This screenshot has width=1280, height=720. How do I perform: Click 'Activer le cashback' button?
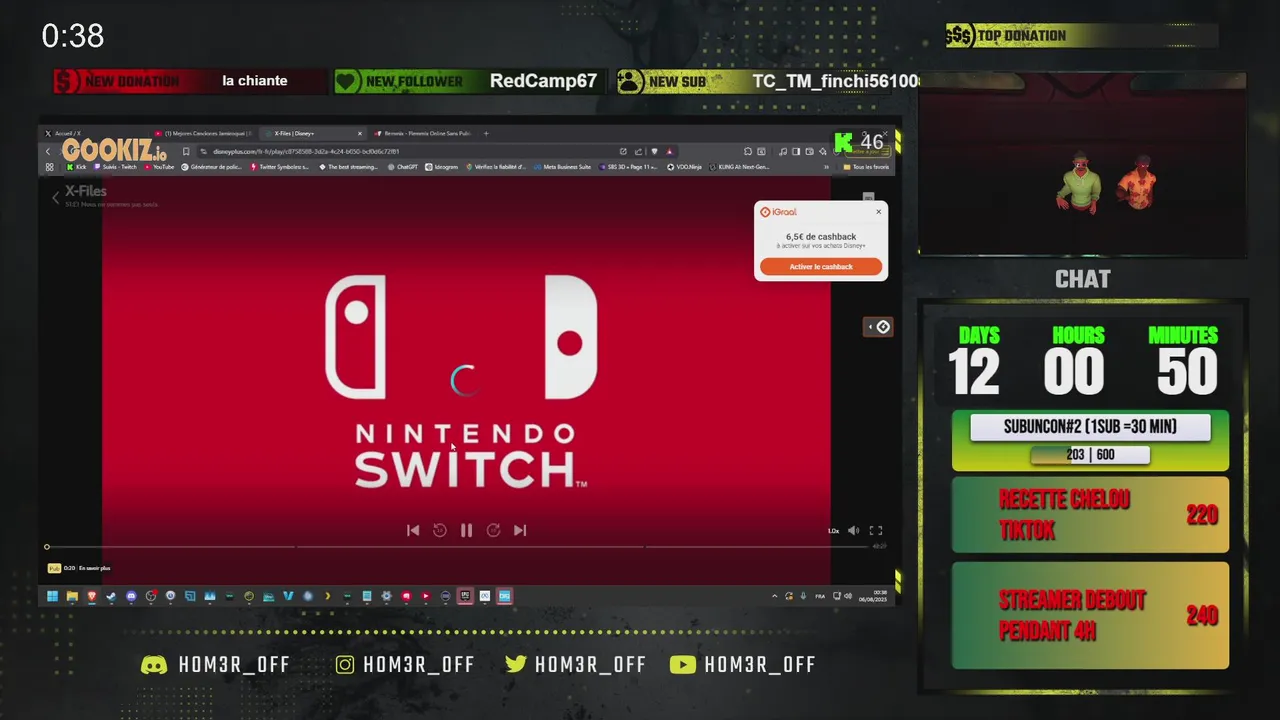[x=821, y=267]
